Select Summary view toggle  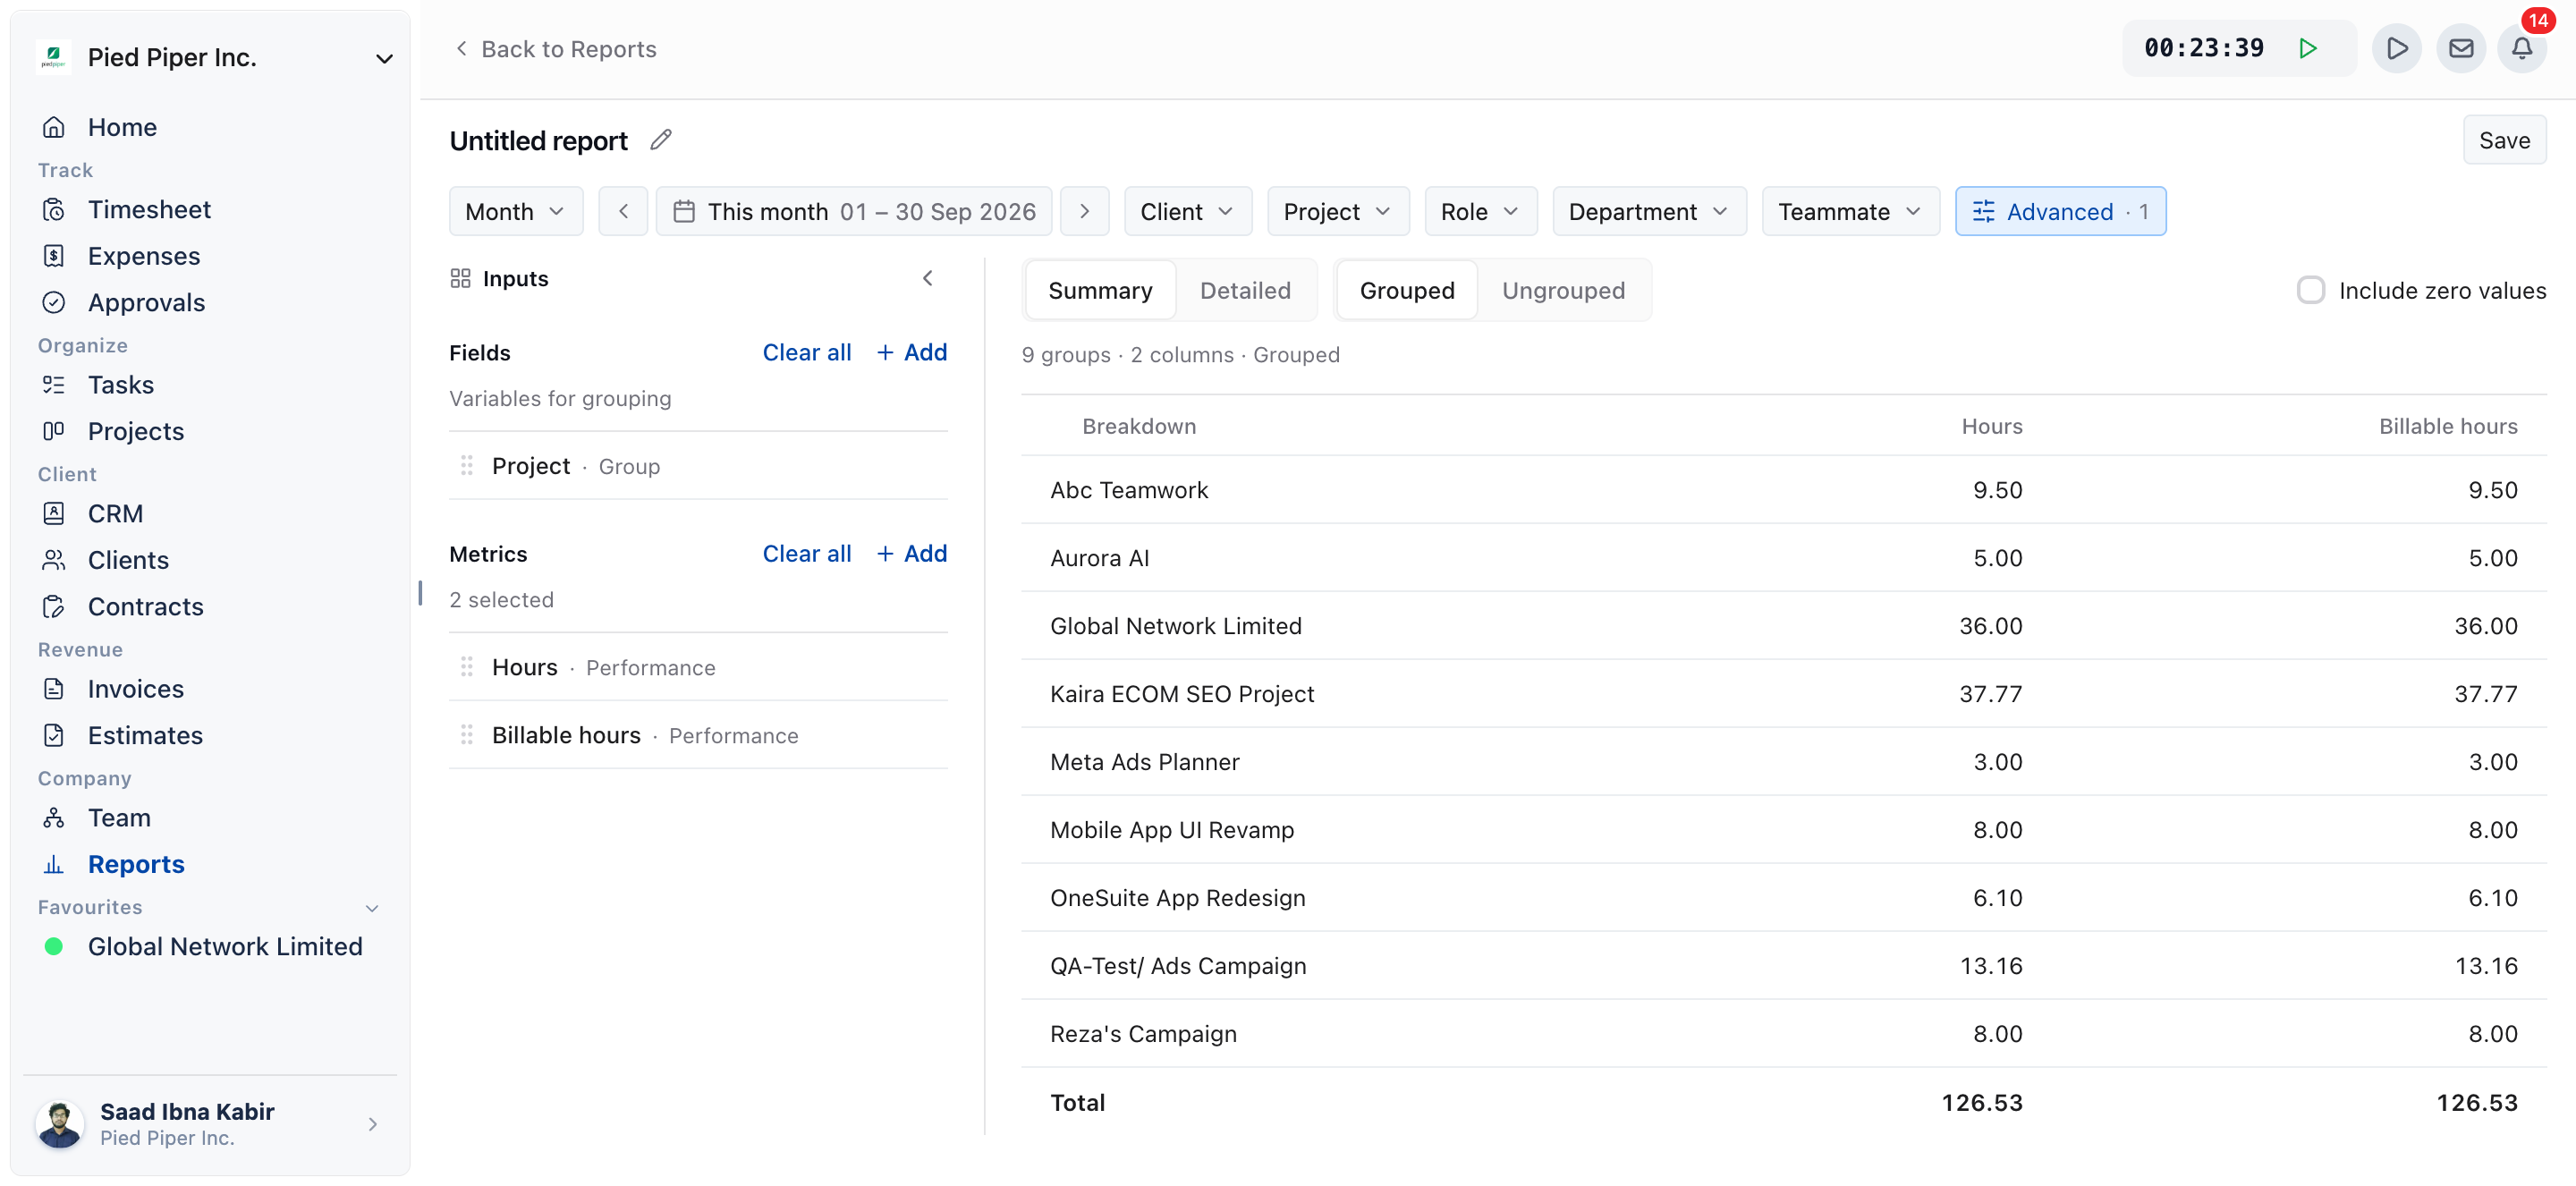(1100, 290)
